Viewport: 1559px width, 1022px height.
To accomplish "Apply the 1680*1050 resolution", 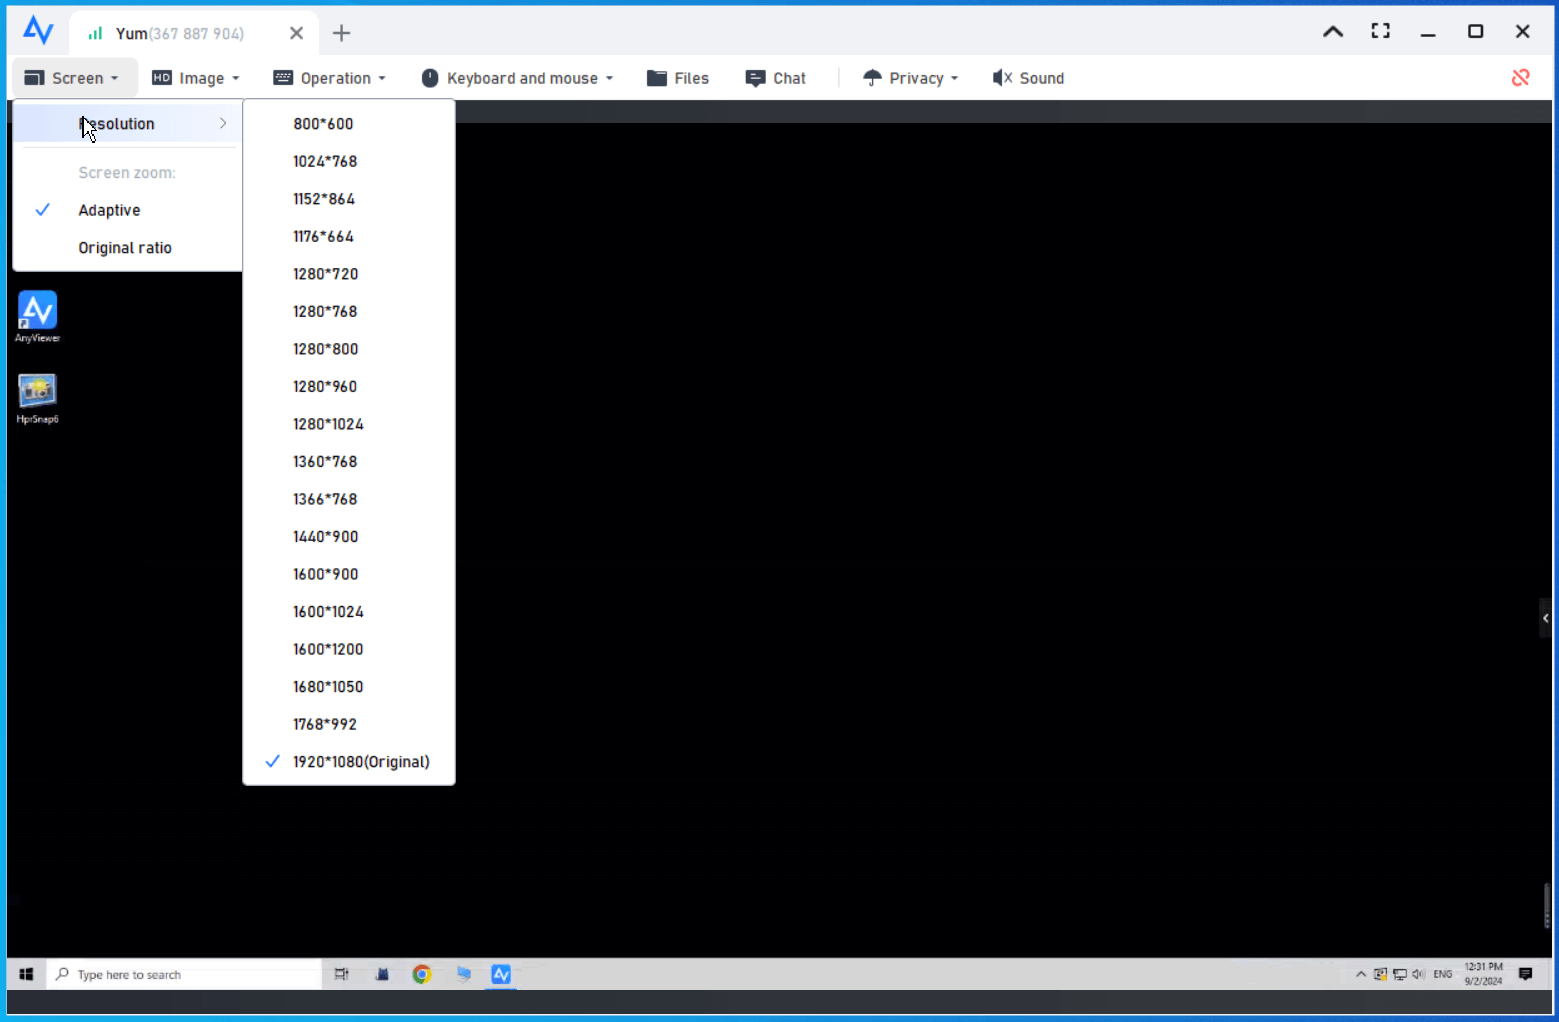I will (349, 686).
